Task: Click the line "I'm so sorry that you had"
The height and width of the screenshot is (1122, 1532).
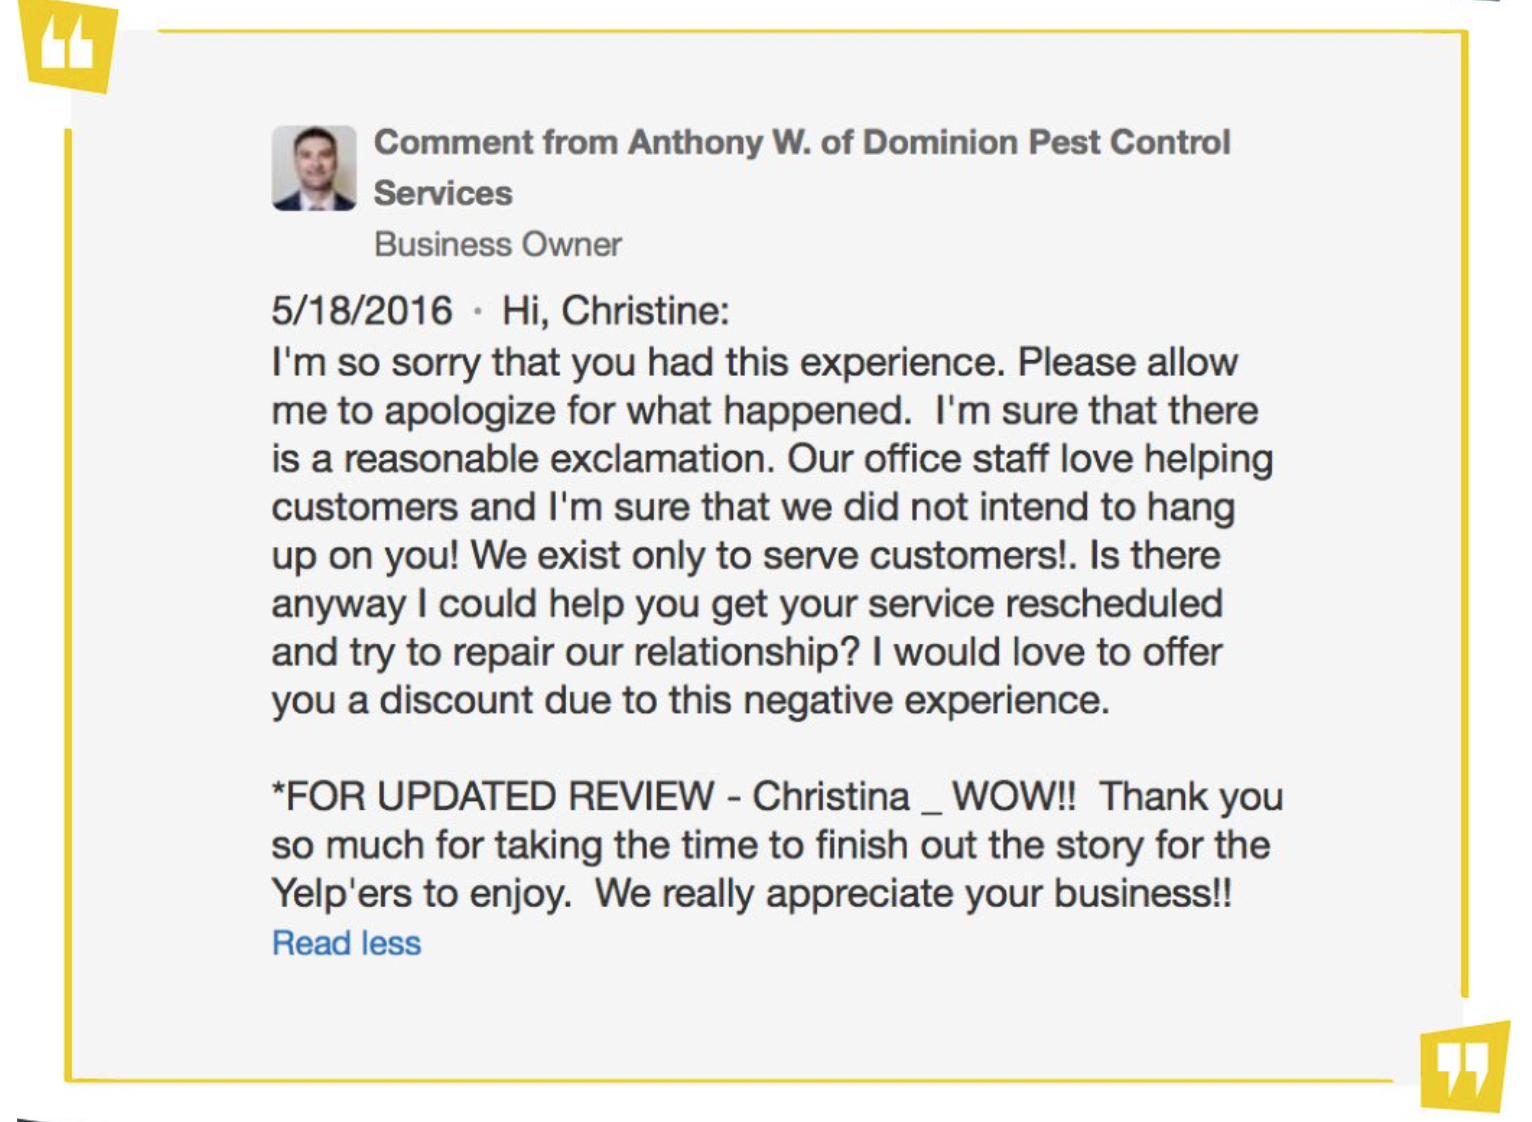Action: point(755,362)
